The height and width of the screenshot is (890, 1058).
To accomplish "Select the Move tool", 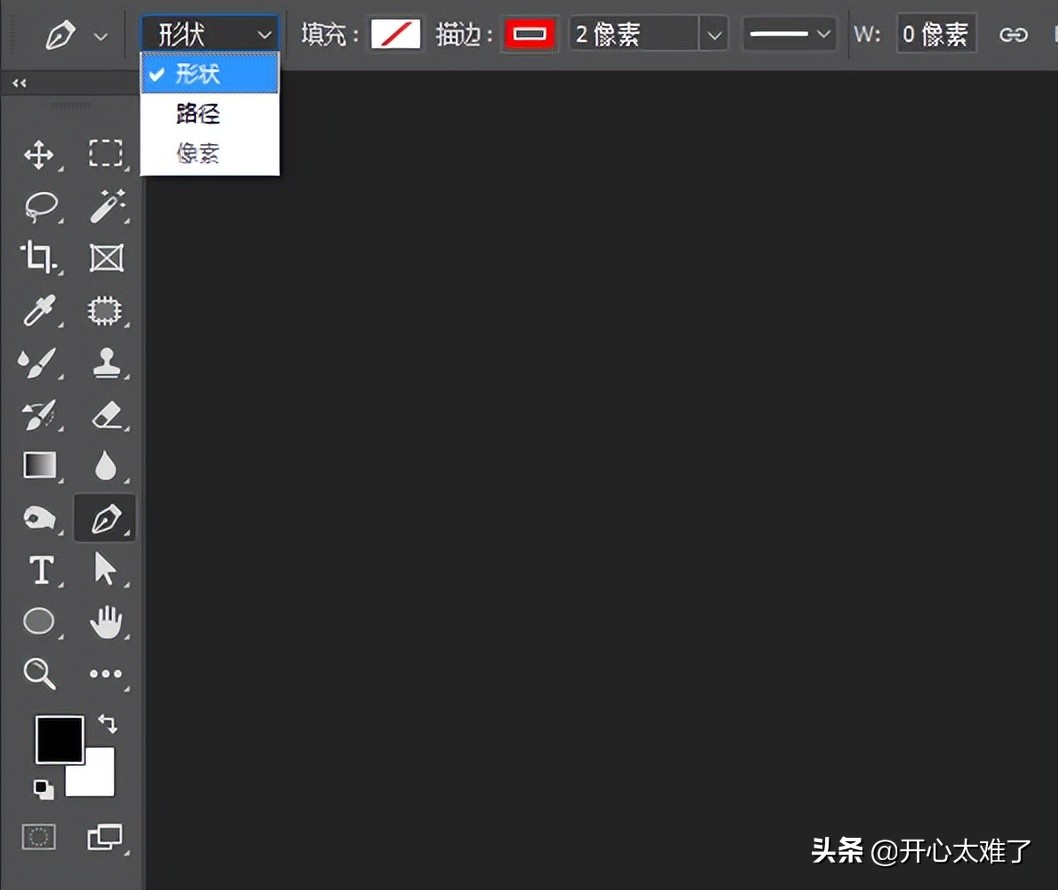I will click(39, 155).
